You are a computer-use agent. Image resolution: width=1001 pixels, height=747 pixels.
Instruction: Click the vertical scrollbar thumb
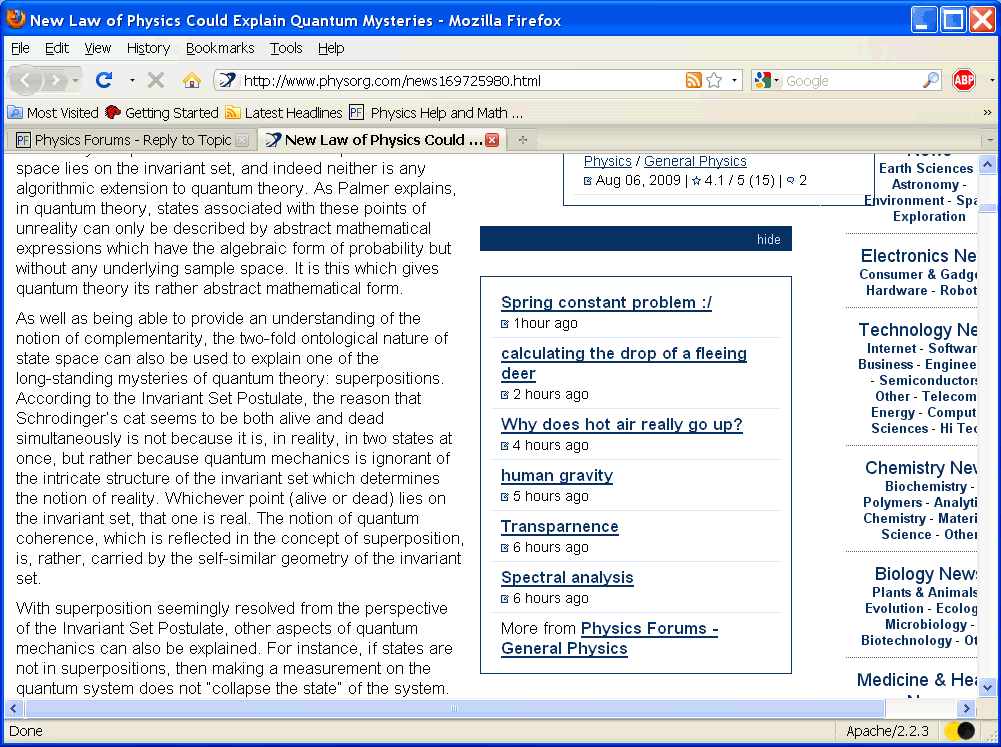(988, 208)
